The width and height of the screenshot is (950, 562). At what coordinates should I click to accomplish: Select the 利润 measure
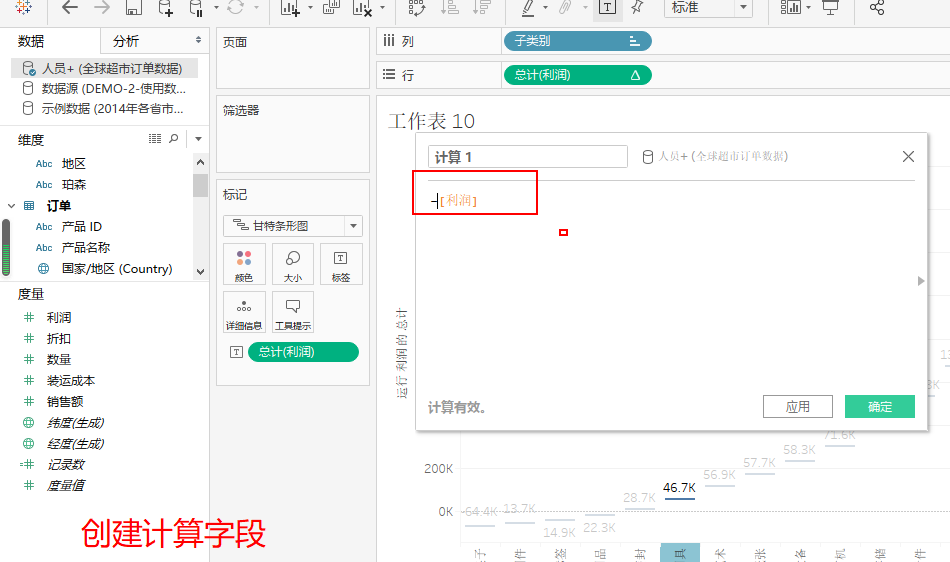pos(59,317)
